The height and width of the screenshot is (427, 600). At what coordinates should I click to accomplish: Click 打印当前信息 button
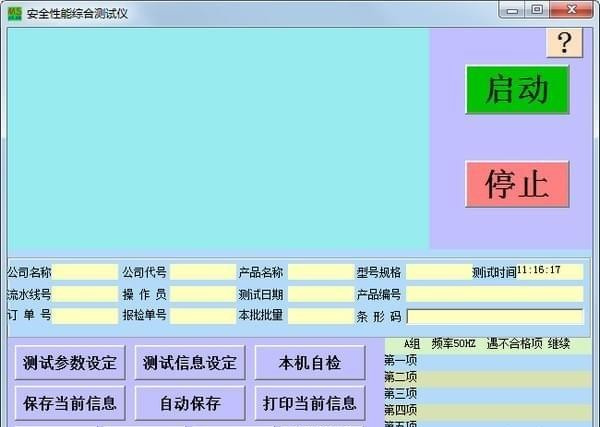pyautogui.click(x=310, y=403)
